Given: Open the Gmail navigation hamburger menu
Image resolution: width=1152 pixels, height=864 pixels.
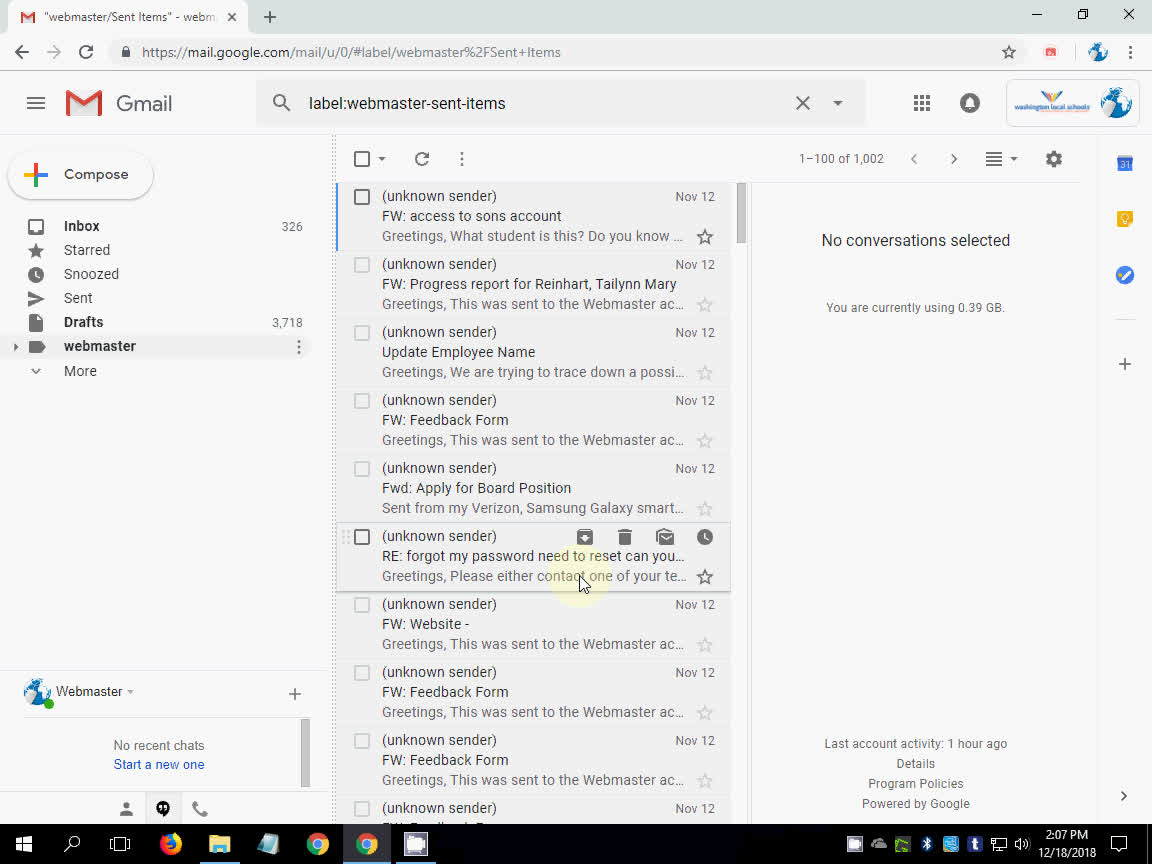Looking at the screenshot, I should point(36,103).
